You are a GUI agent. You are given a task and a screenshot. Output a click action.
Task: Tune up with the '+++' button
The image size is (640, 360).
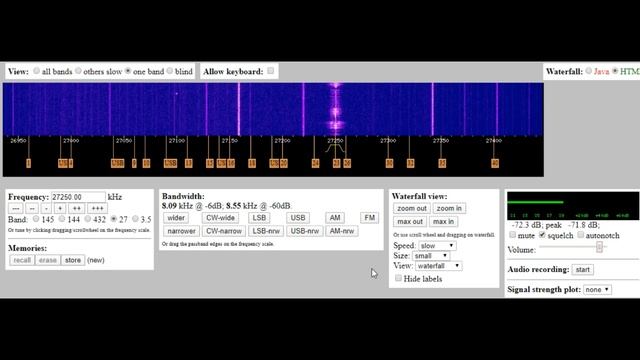[x=97, y=209]
